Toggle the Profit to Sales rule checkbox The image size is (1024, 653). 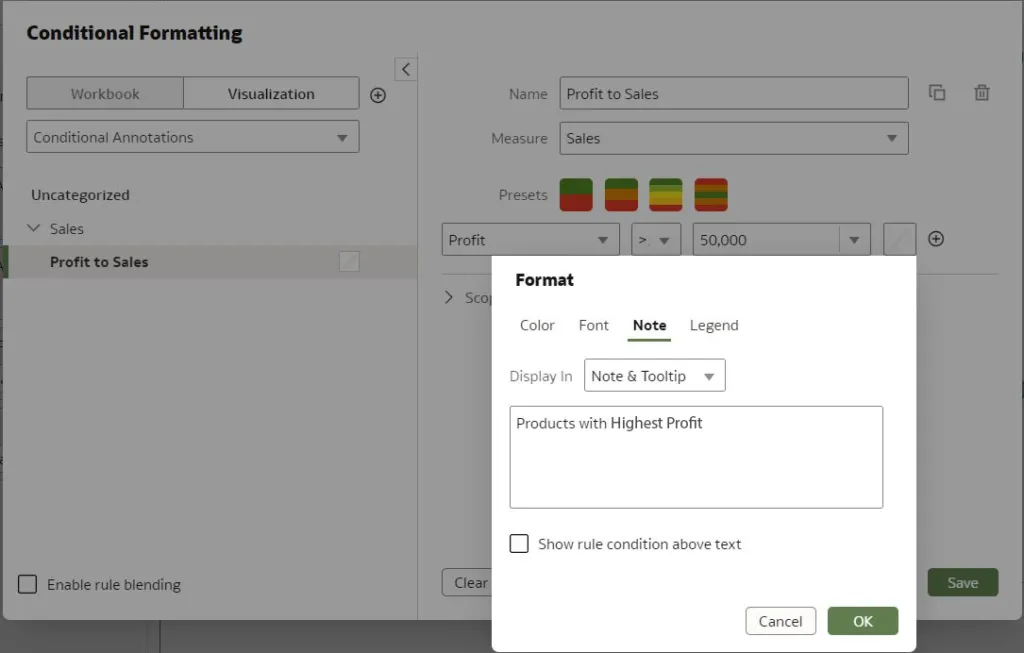pos(349,262)
